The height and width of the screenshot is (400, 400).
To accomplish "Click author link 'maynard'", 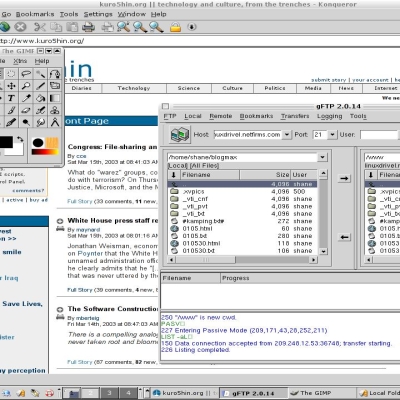I will tap(88, 230).
